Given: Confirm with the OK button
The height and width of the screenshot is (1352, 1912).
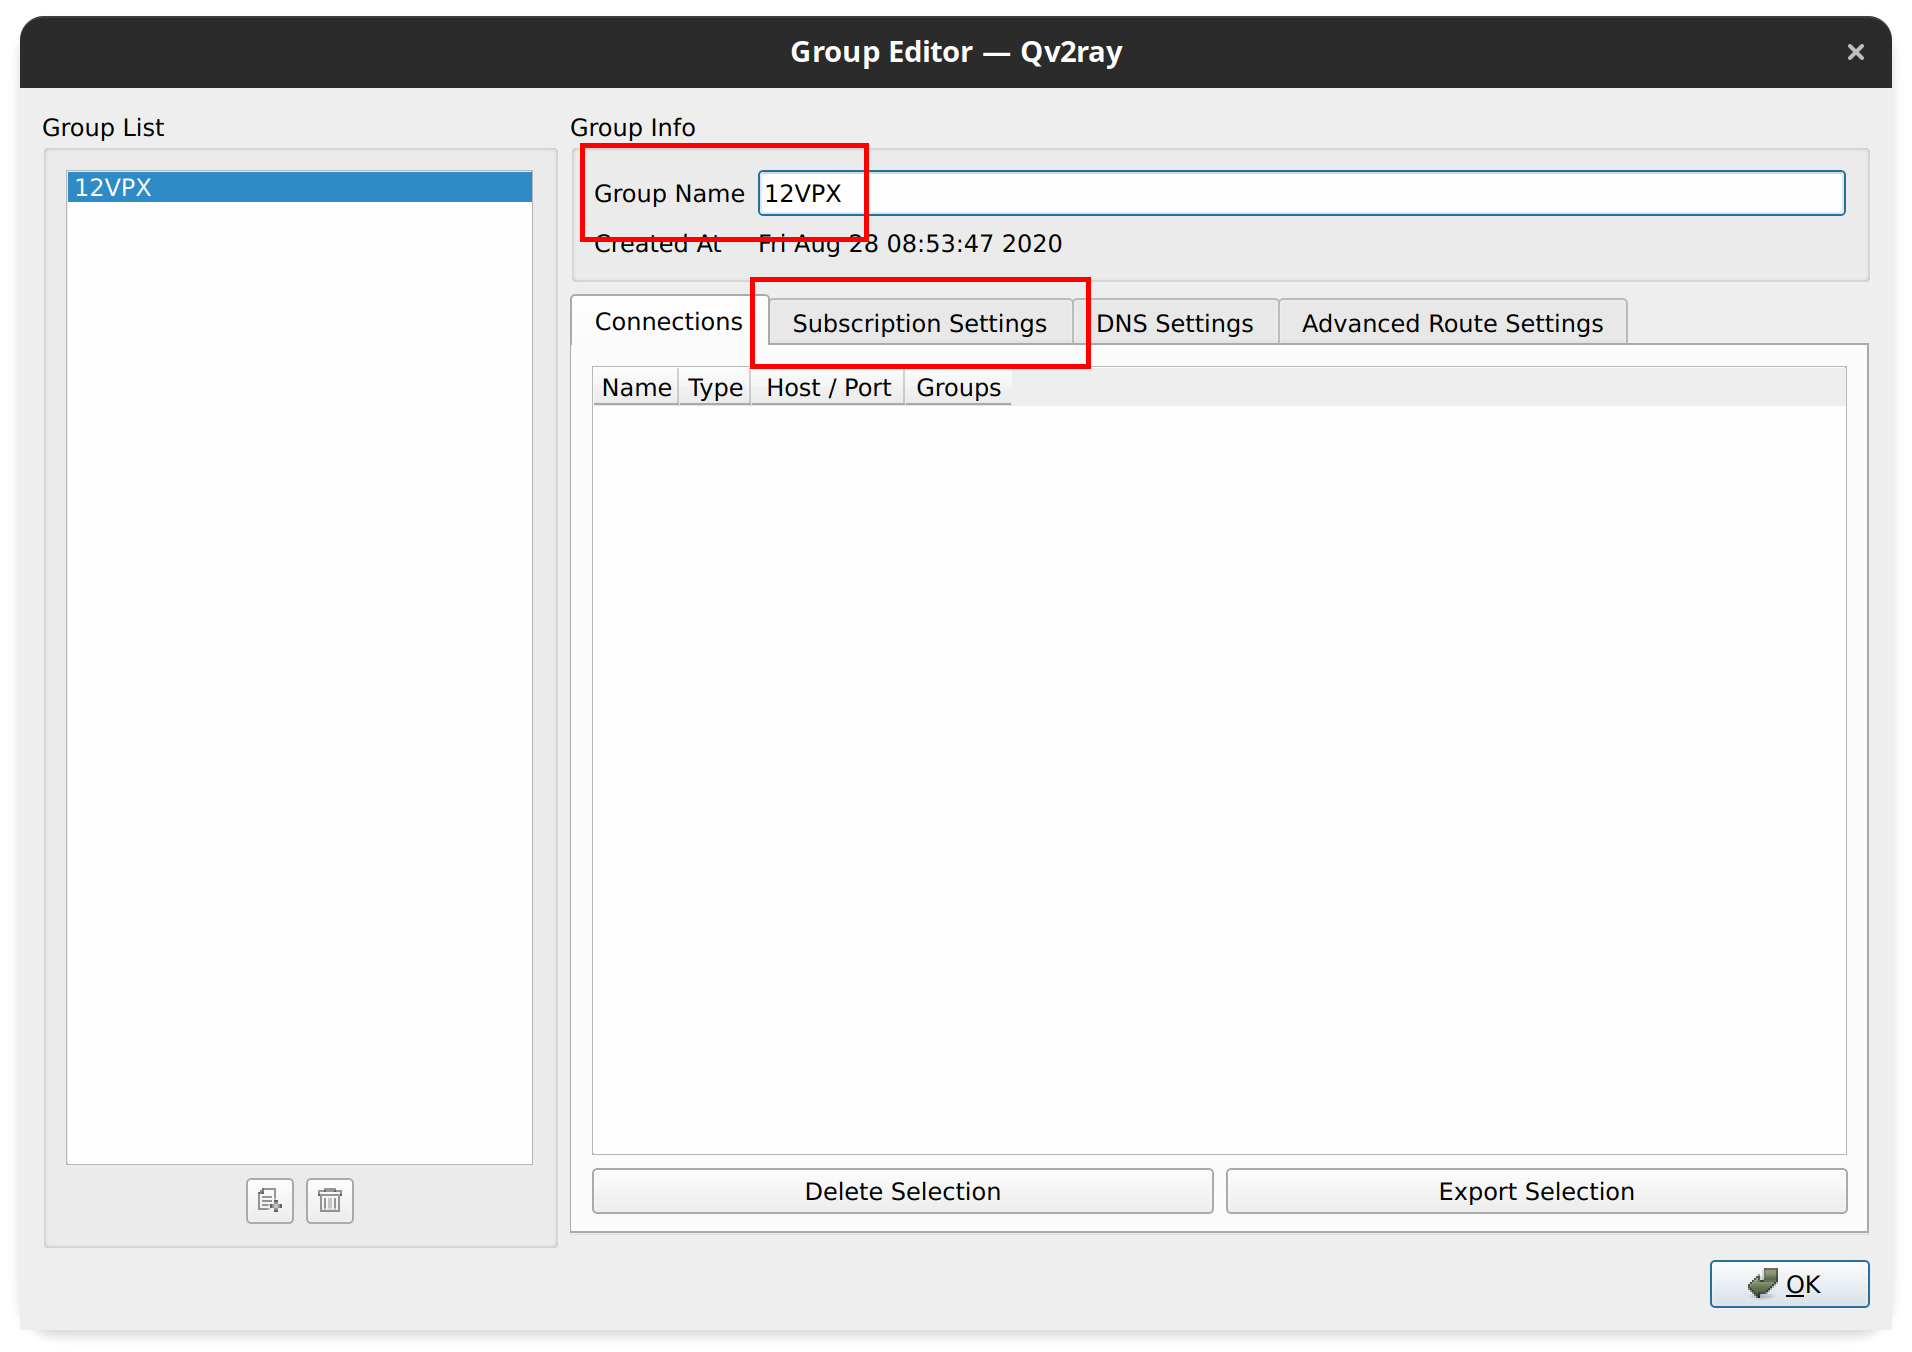Looking at the screenshot, I should click(x=1788, y=1284).
